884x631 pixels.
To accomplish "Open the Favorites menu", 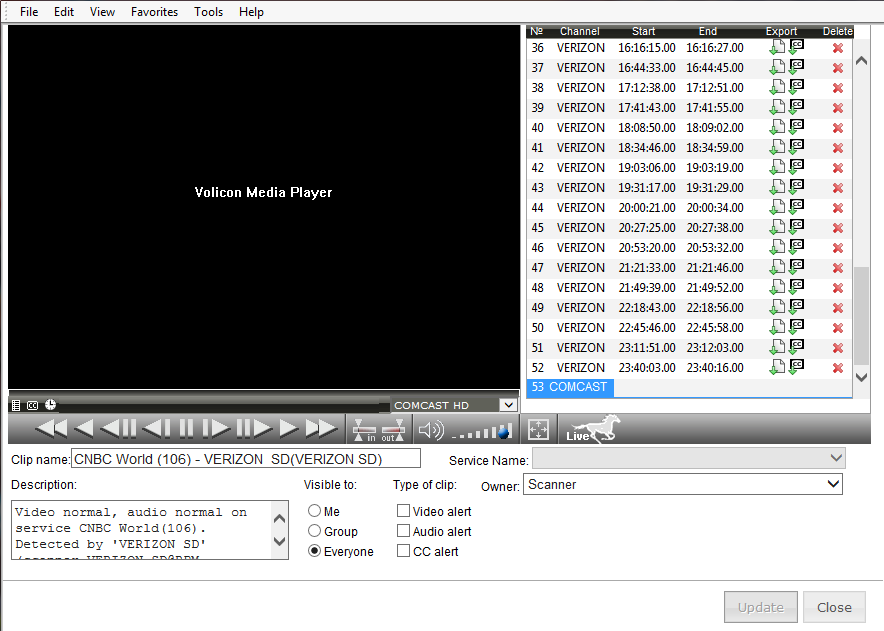I will pyautogui.click(x=154, y=12).
